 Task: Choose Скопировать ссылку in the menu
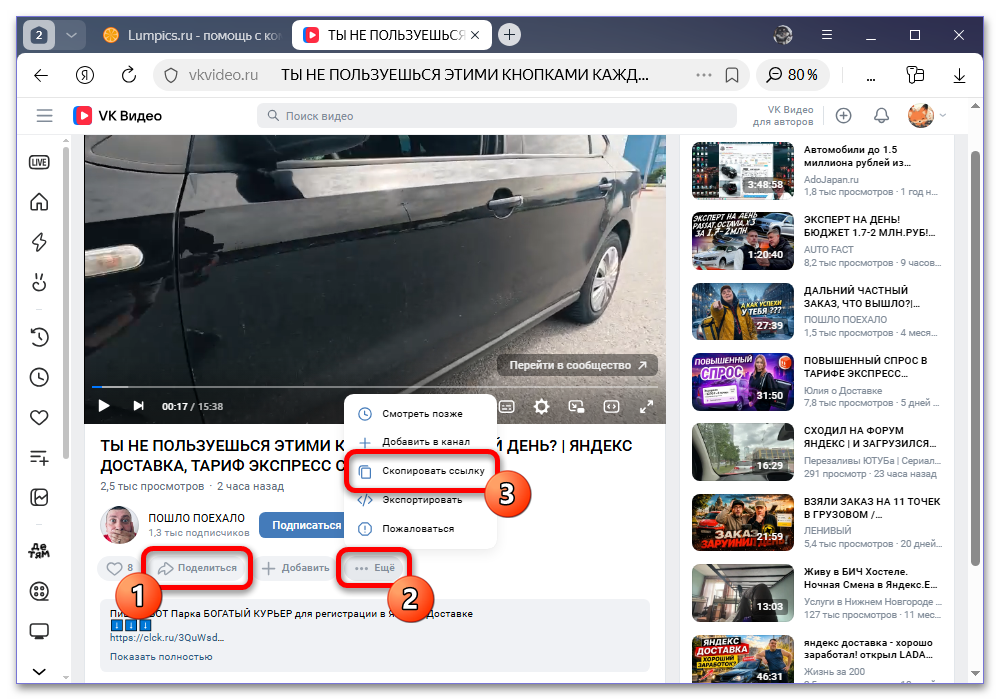(x=420, y=471)
